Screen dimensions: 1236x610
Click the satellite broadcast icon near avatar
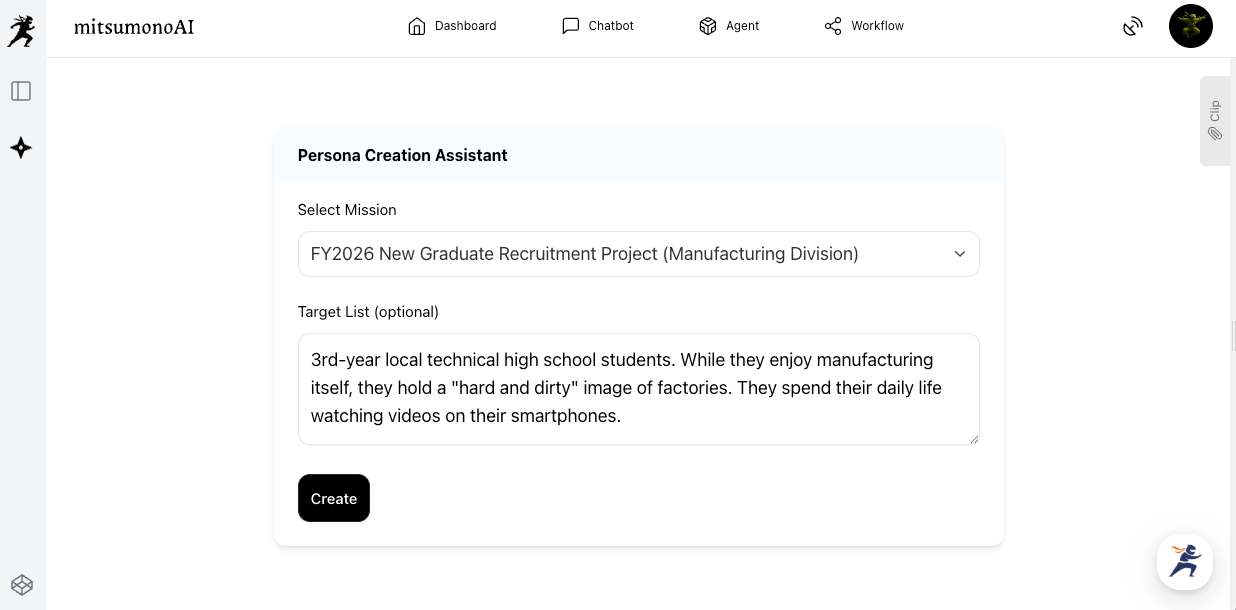pyautogui.click(x=1132, y=27)
